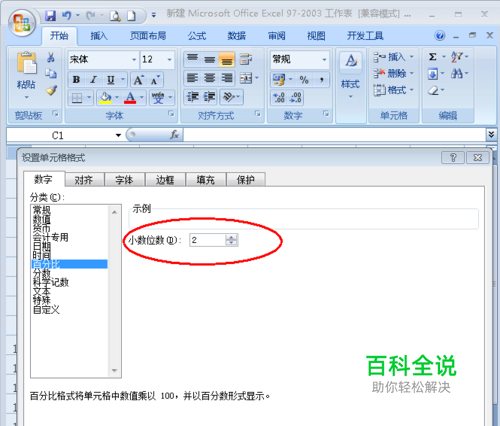This screenshot has width=500, height=426.
Task: Click the Paste clipboard icon
Action: (26, 63)
